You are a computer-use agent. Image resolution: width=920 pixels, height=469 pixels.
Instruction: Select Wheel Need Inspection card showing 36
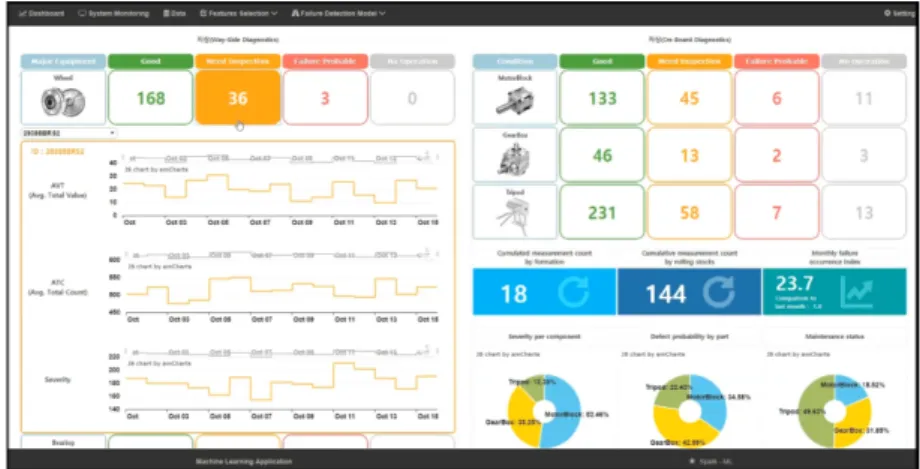click(x=238, y=97)
